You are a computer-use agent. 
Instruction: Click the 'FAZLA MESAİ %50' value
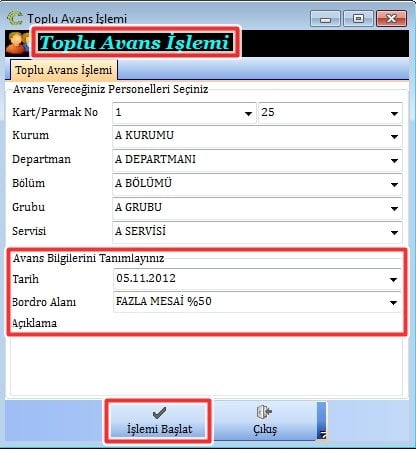pos(164,301)
